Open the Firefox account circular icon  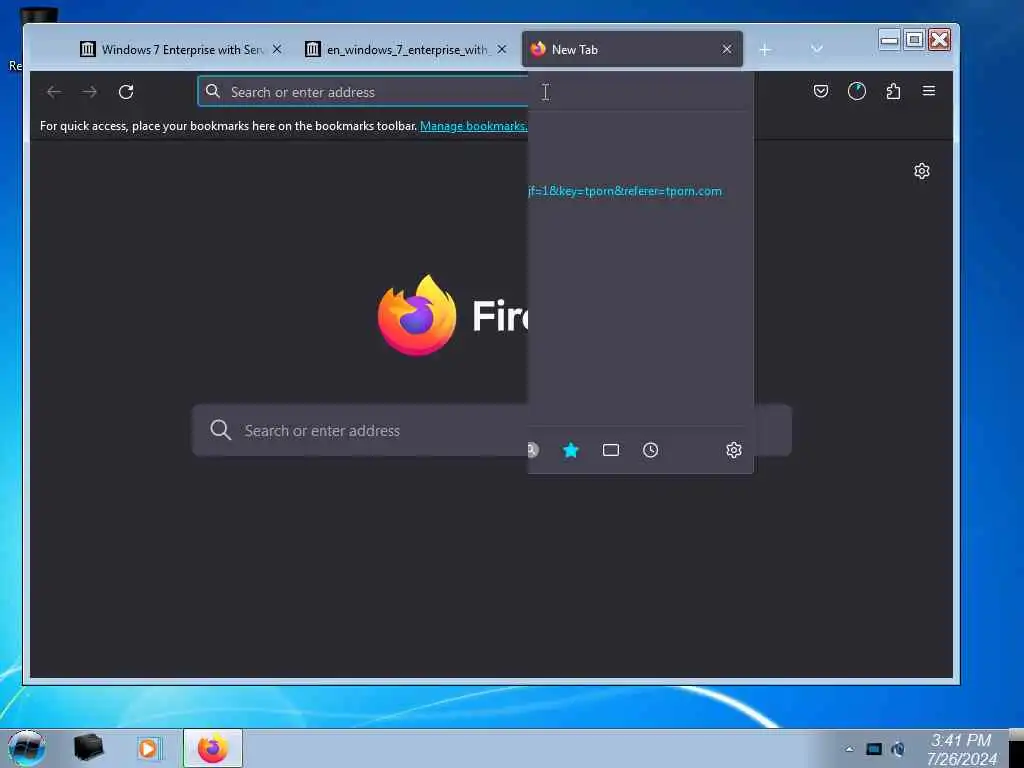[857, 91]
